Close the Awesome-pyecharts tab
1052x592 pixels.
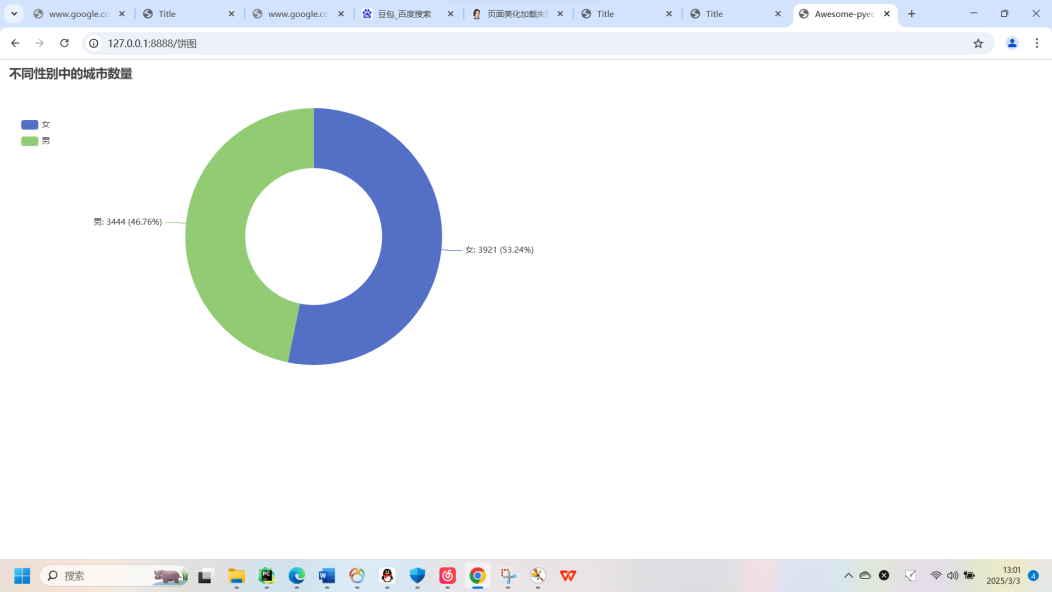click(886, 13)
